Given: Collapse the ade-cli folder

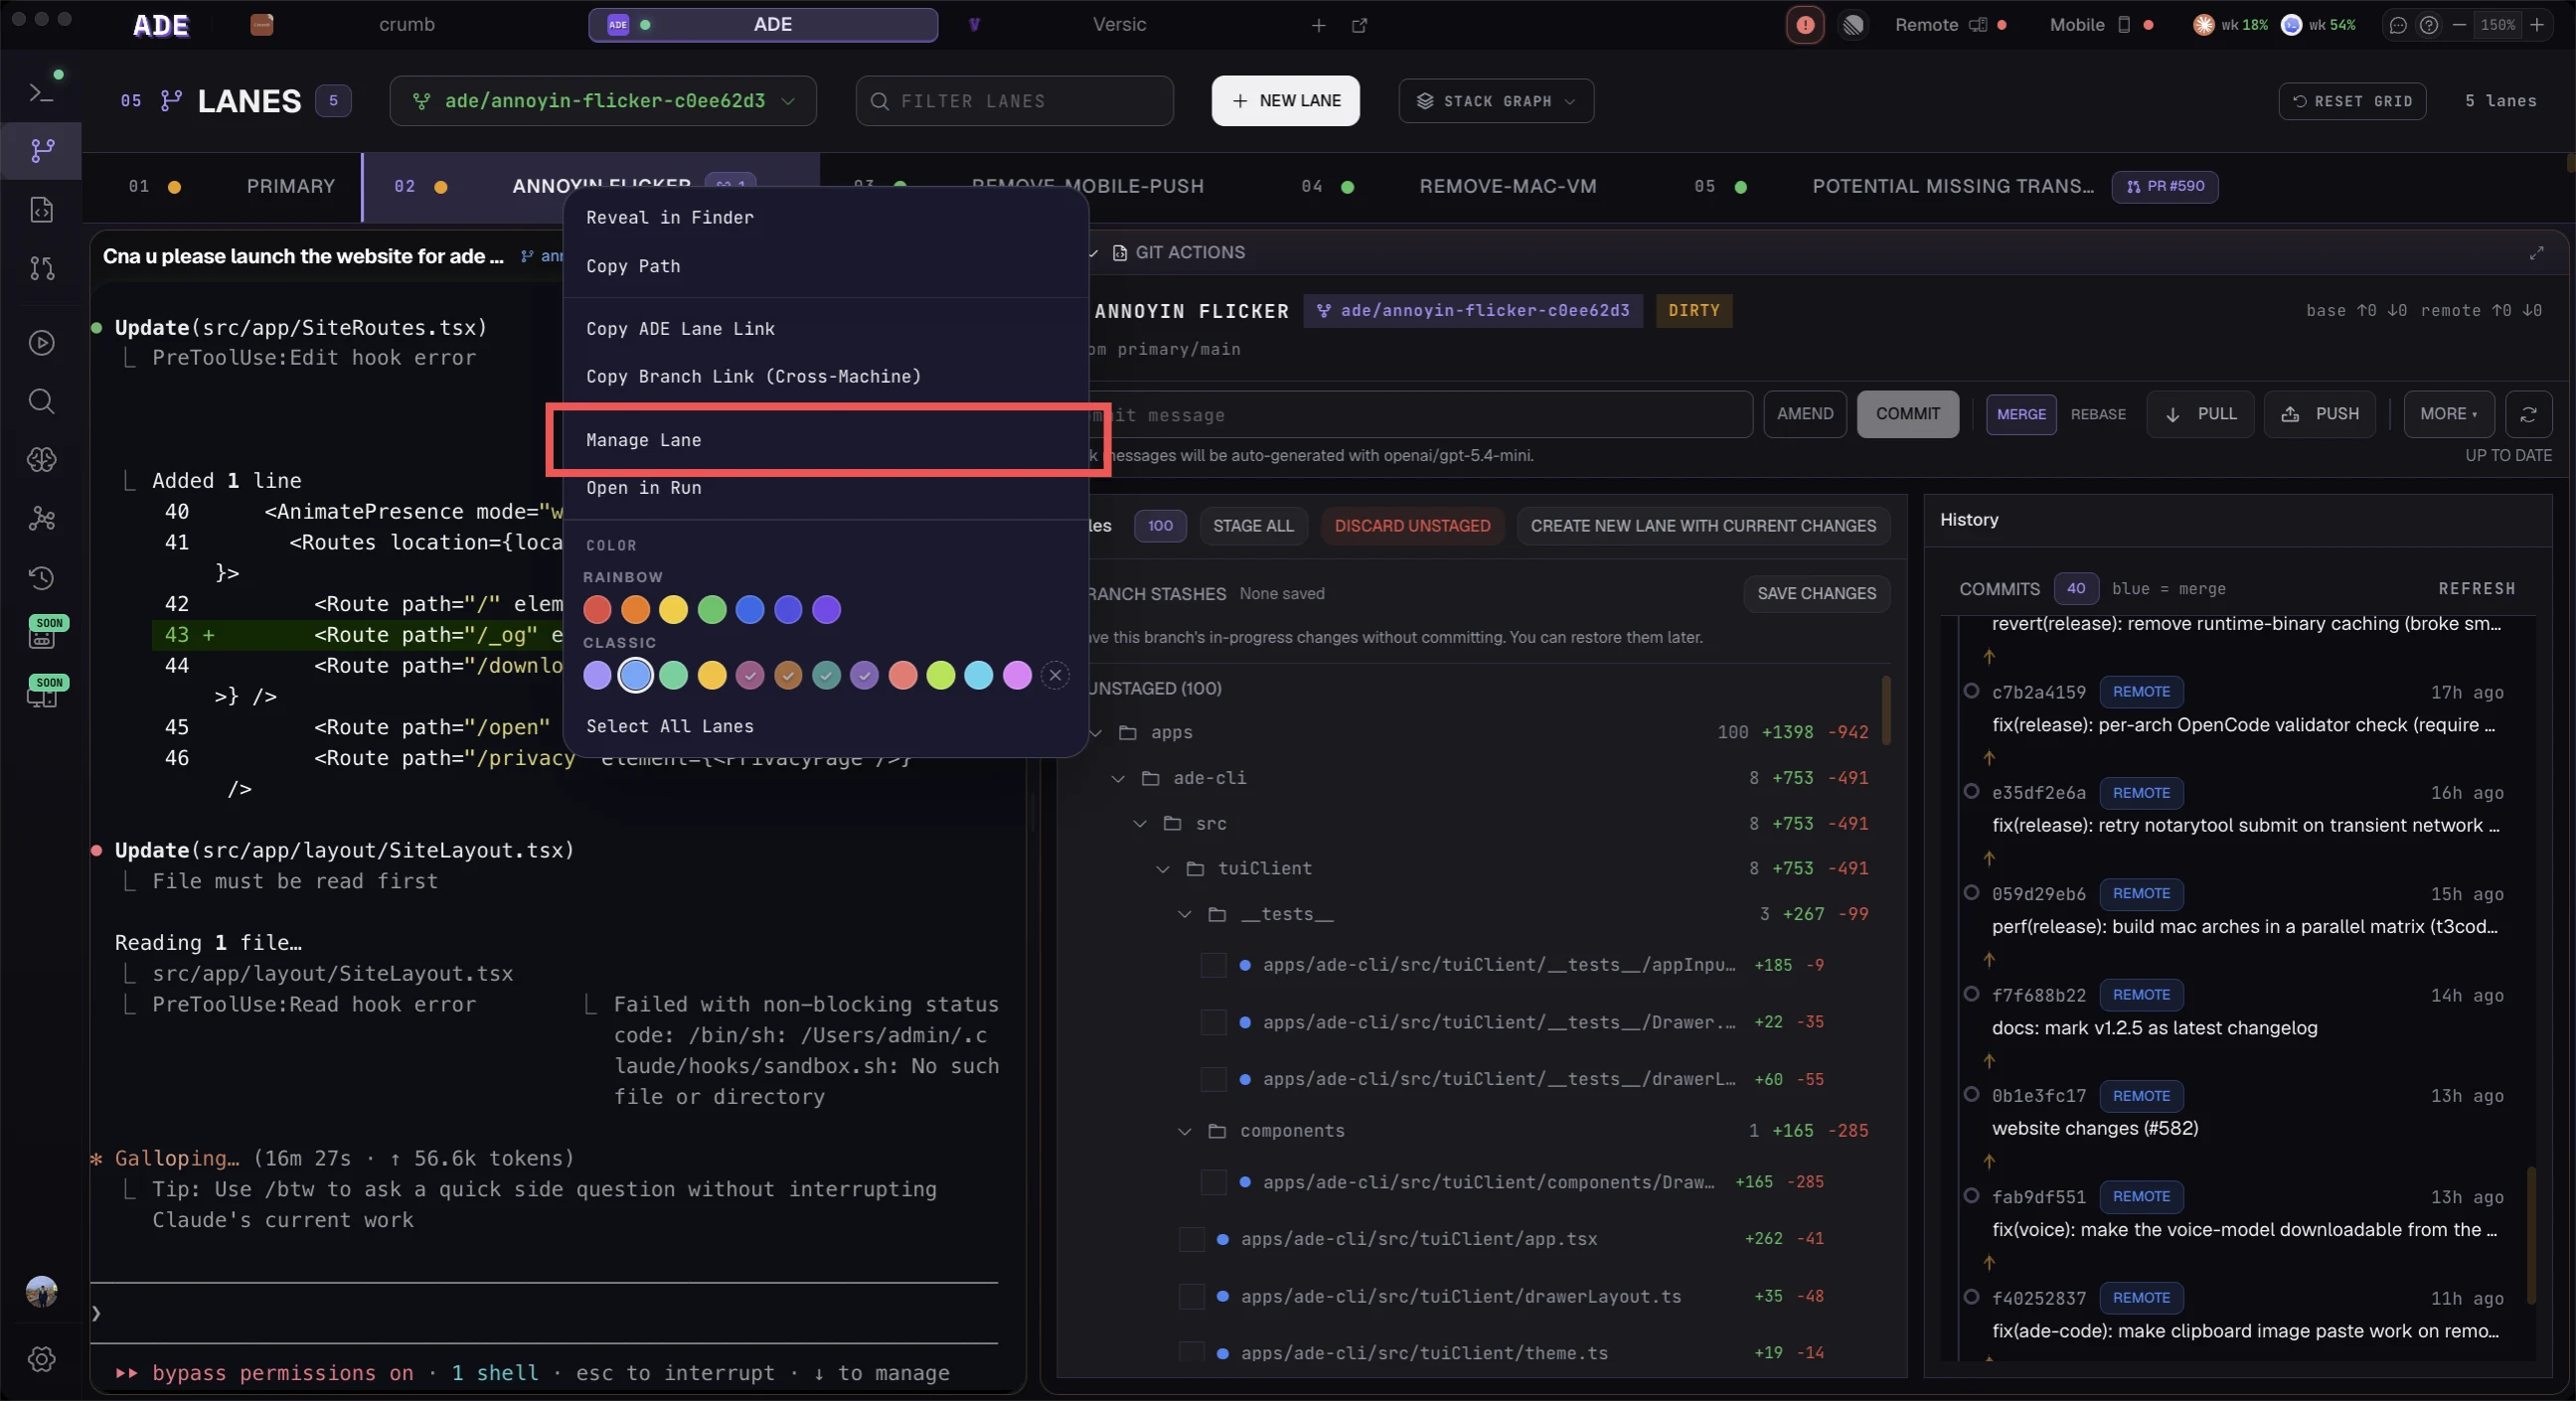Looking at the screenshot, I should 1118,778.
